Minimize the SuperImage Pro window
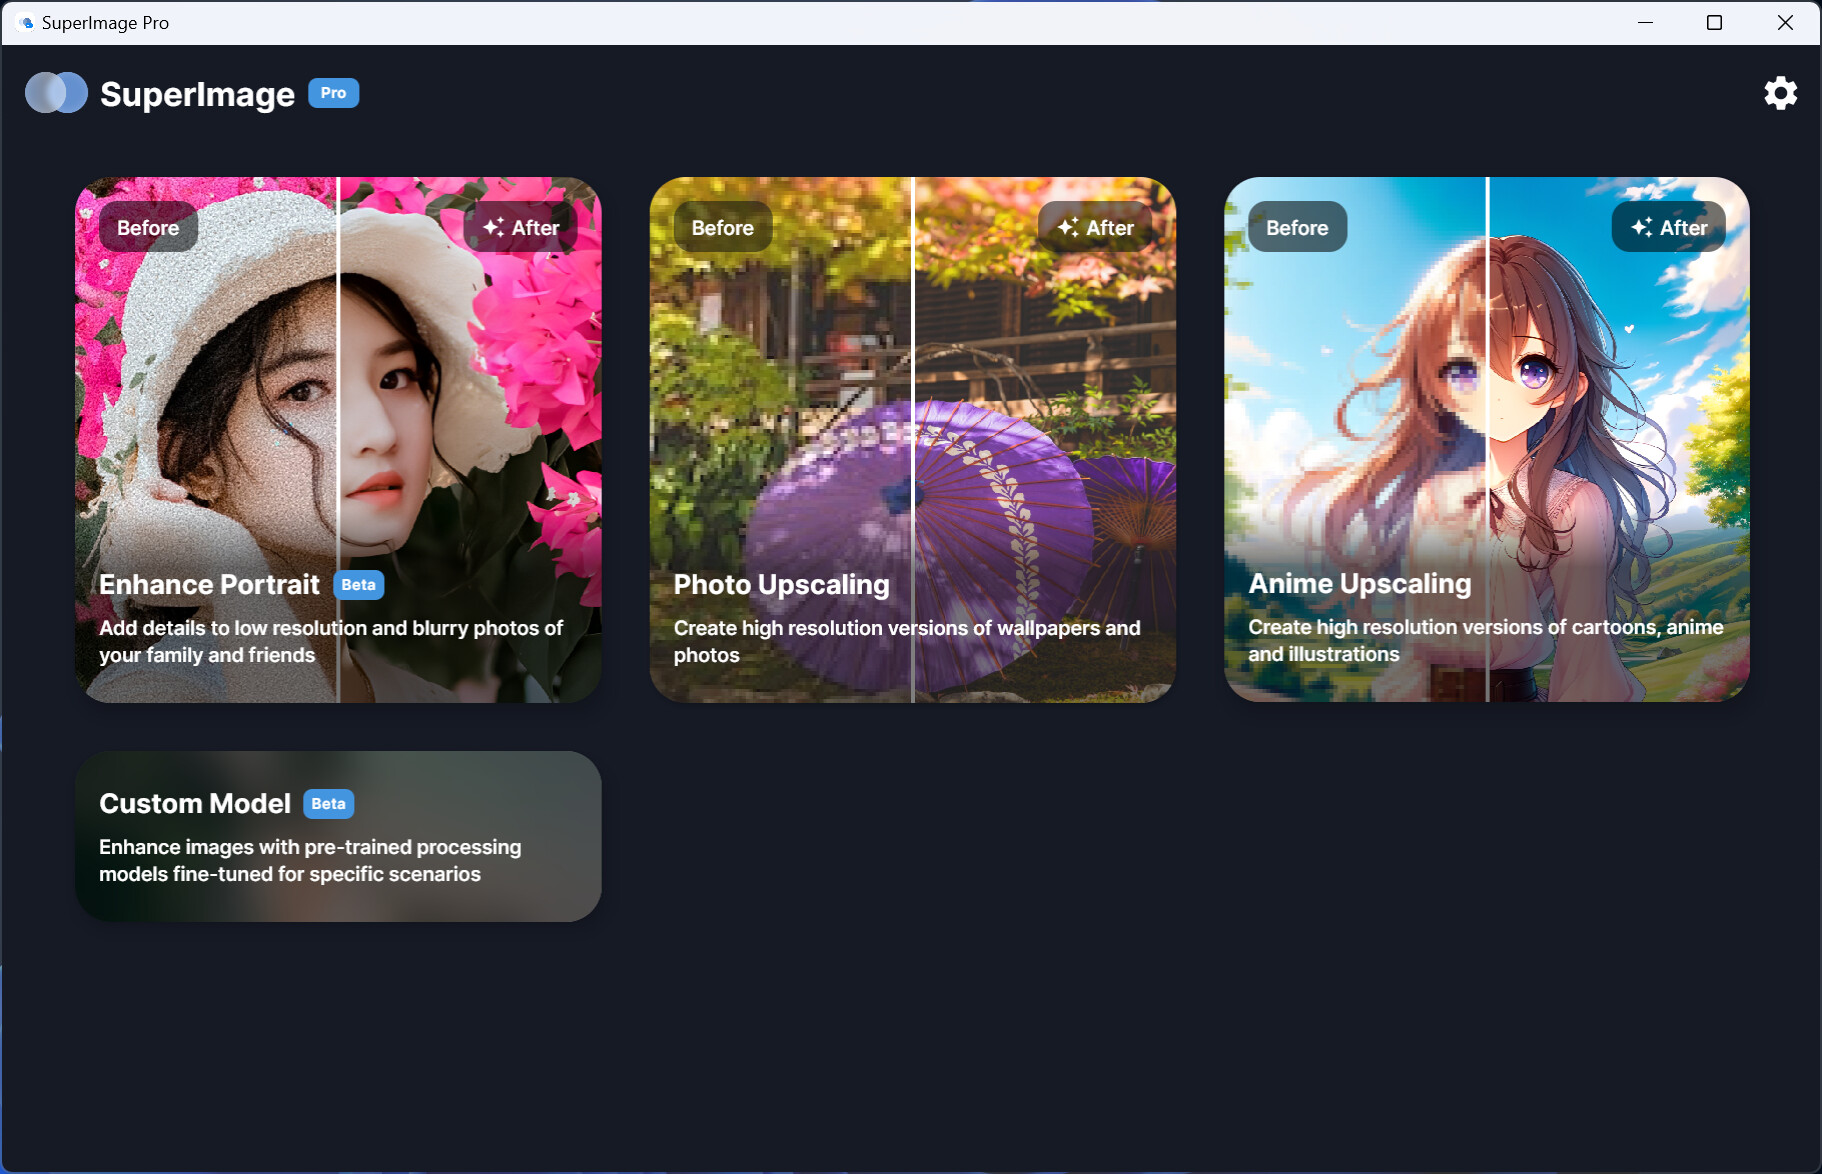Image resolution: width=1822 pixels, height=1174 pixels. (1645, 22)
